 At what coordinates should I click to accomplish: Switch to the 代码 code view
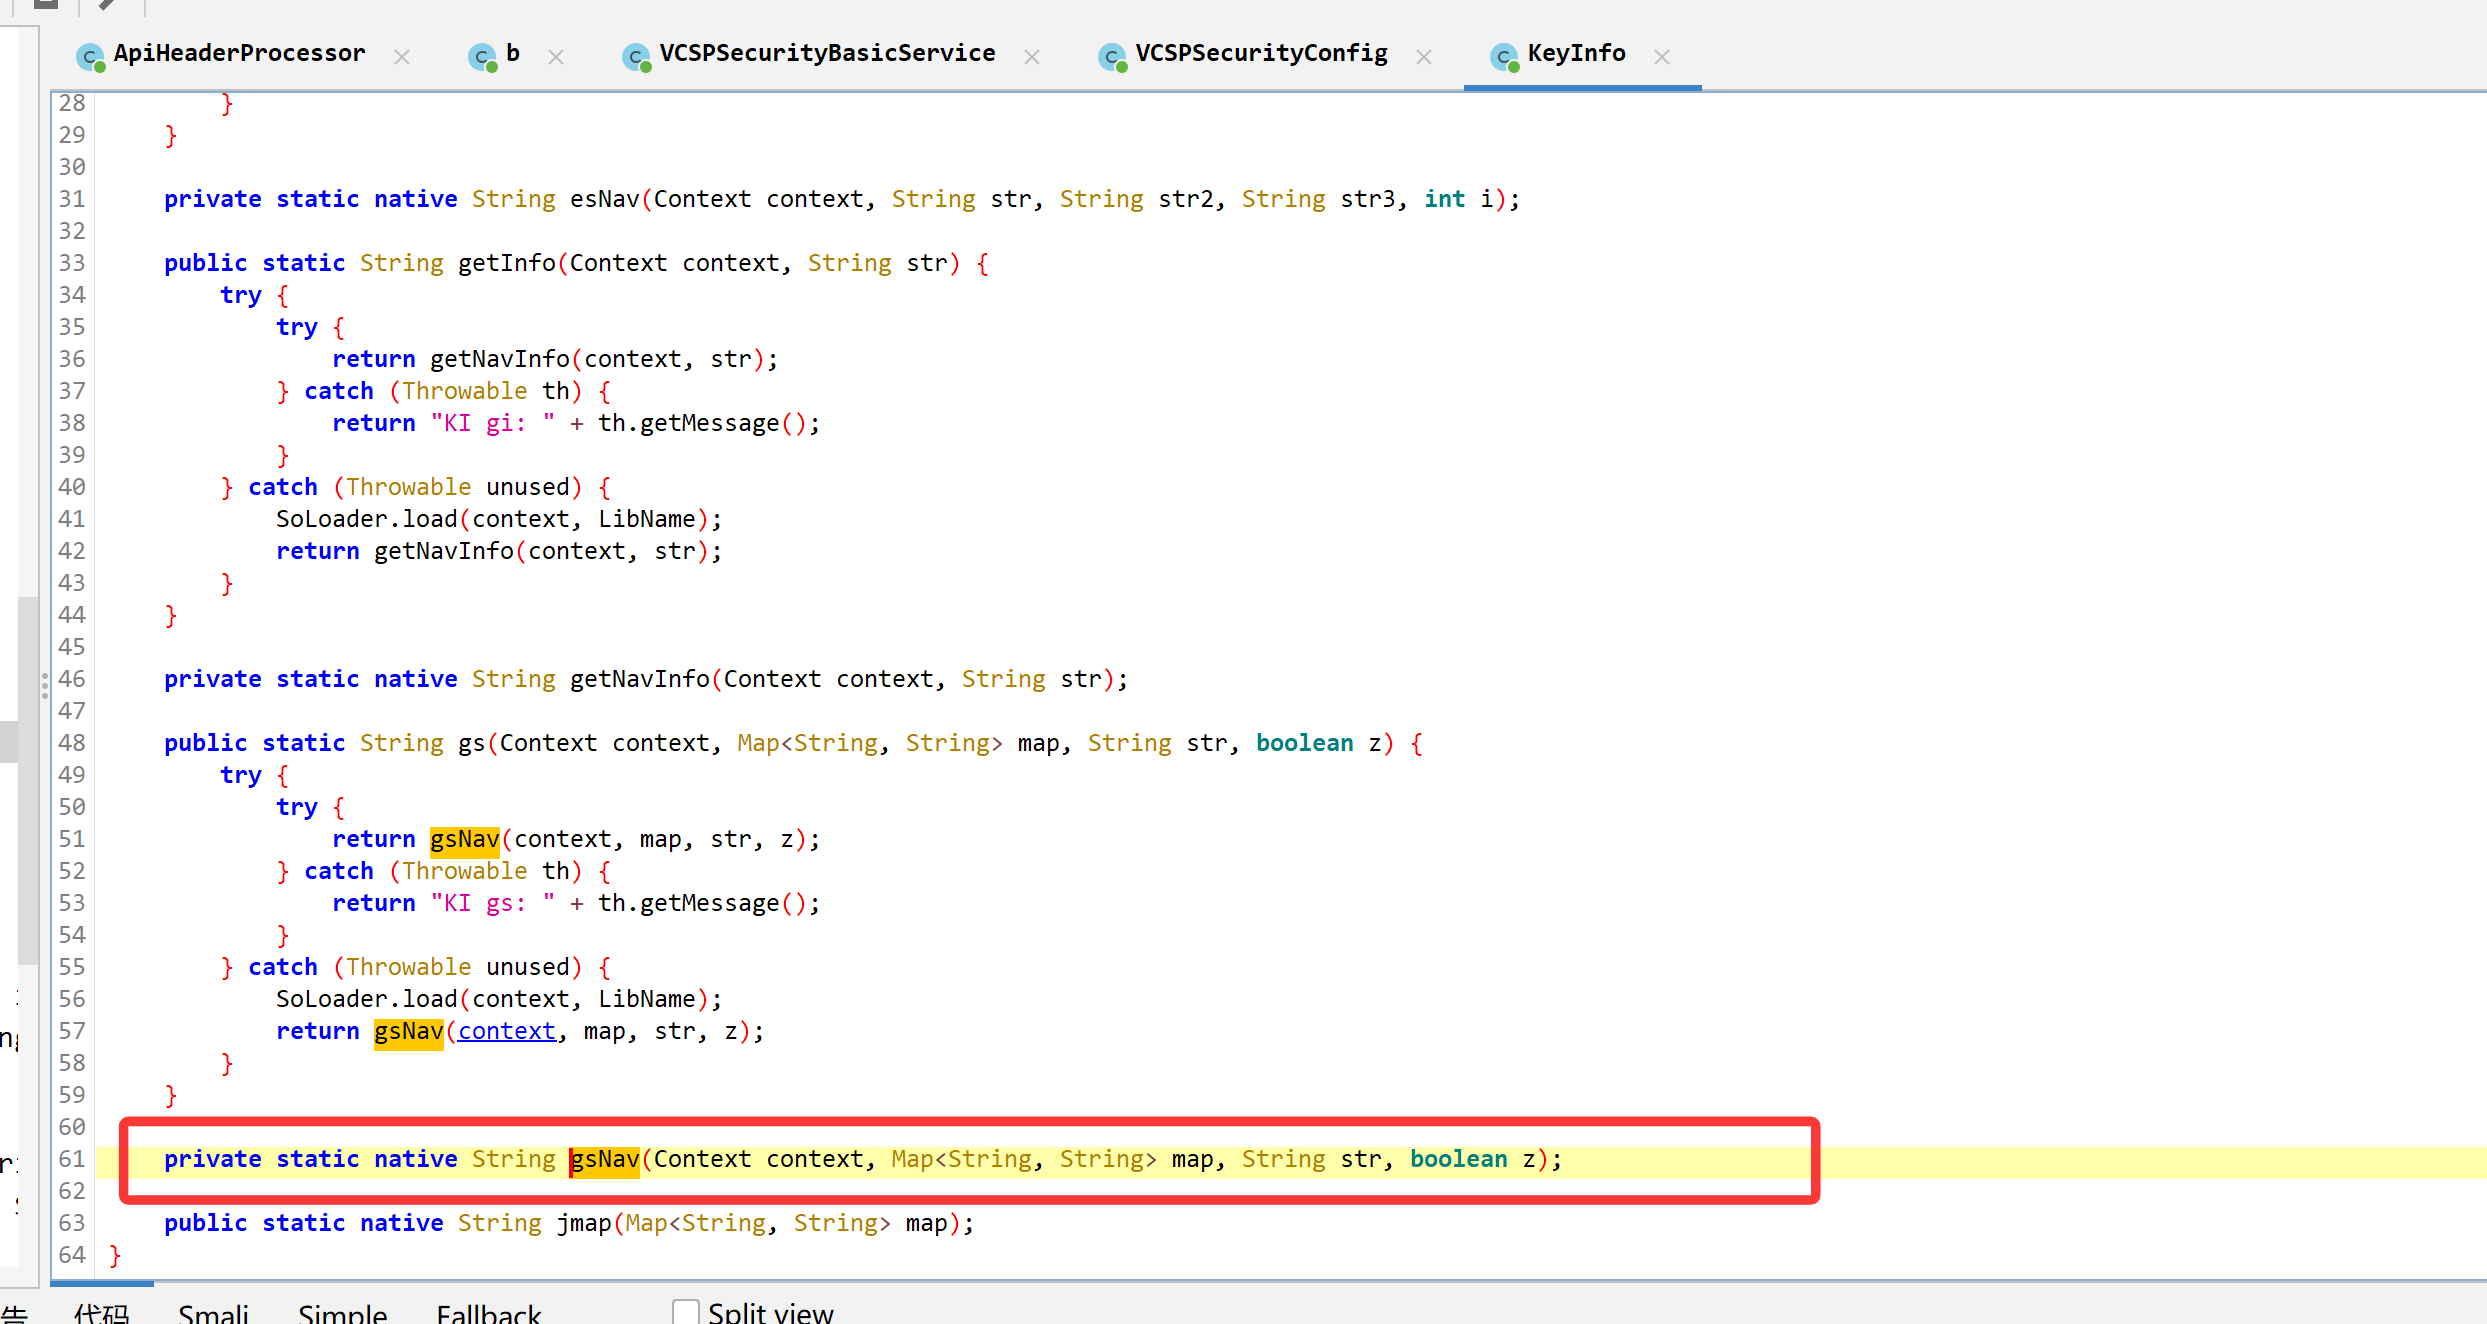pyautogui.click(x=101, y=1313)
